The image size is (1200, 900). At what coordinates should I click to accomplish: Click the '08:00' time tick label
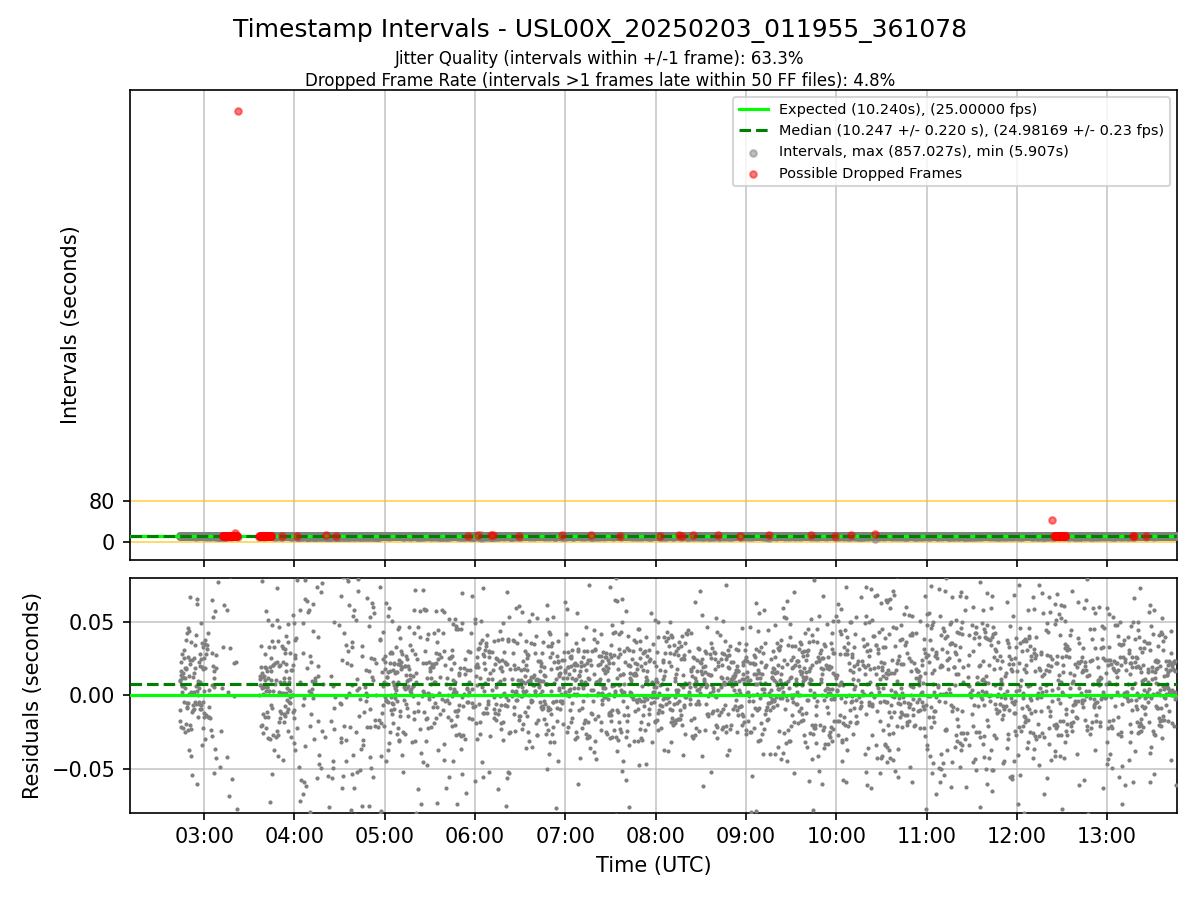(x=655, y=834)
